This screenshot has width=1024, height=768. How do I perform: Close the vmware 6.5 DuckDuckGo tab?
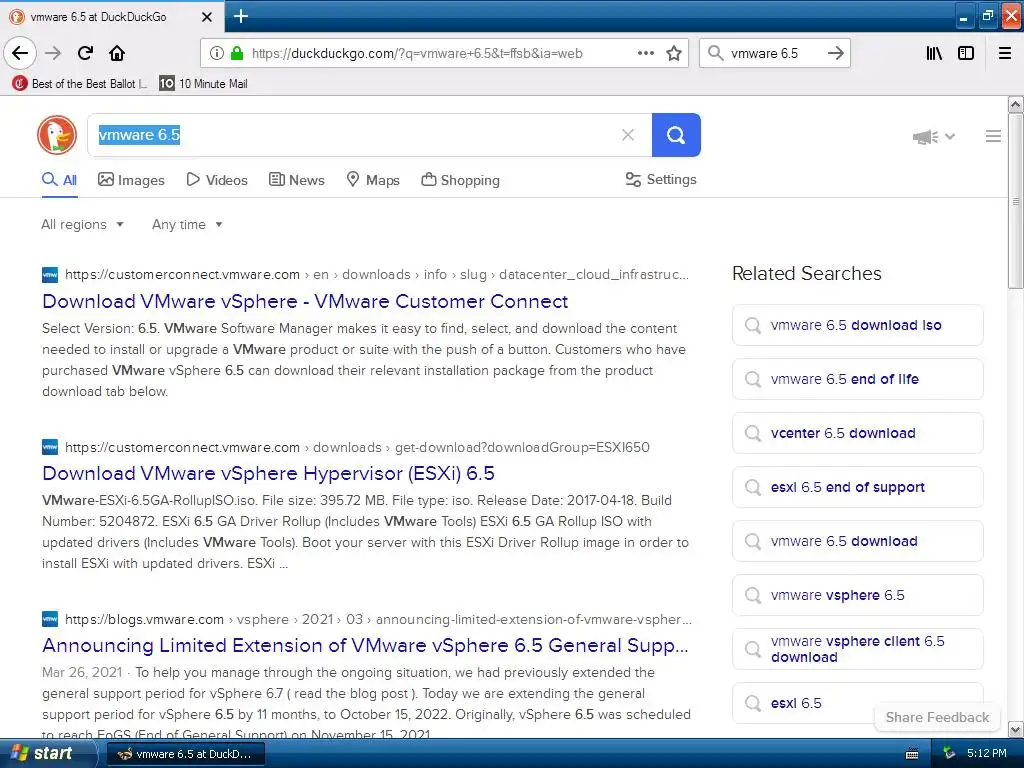(x=206, y=17)
